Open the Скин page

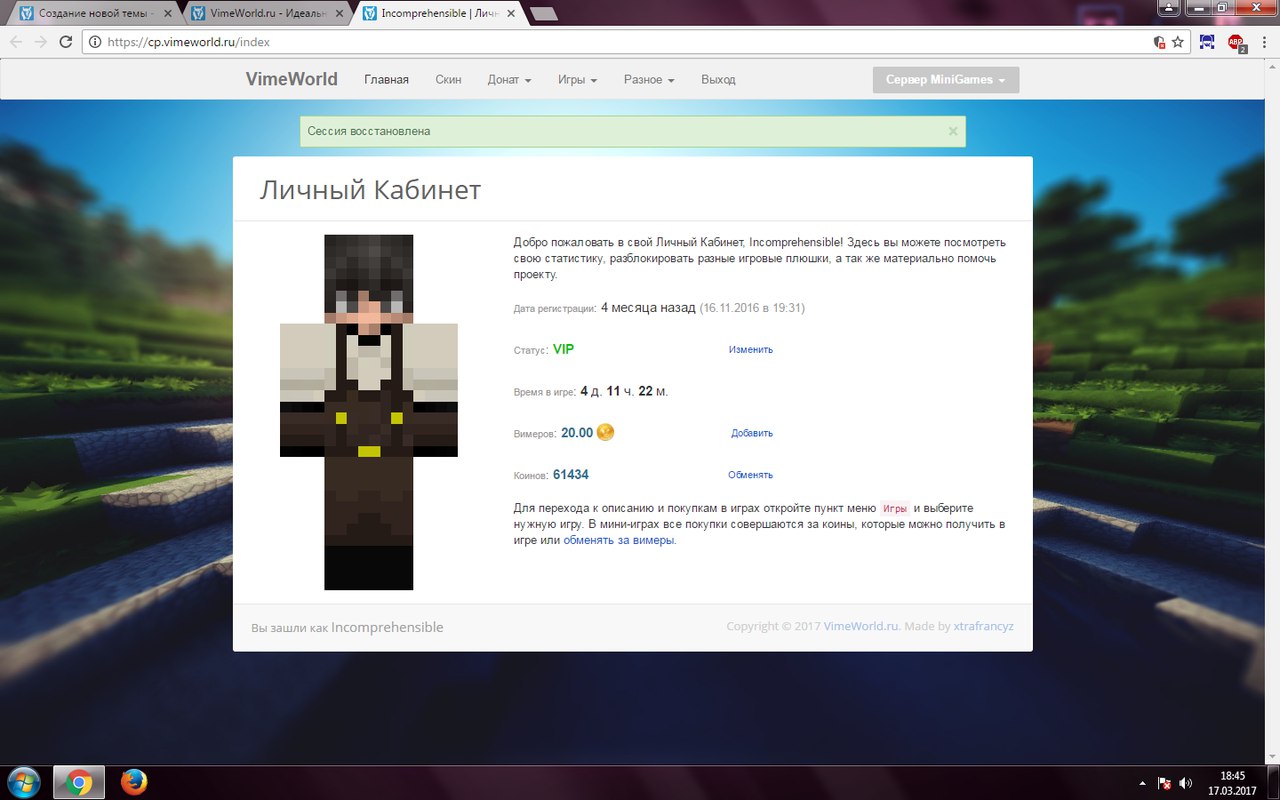448,79
